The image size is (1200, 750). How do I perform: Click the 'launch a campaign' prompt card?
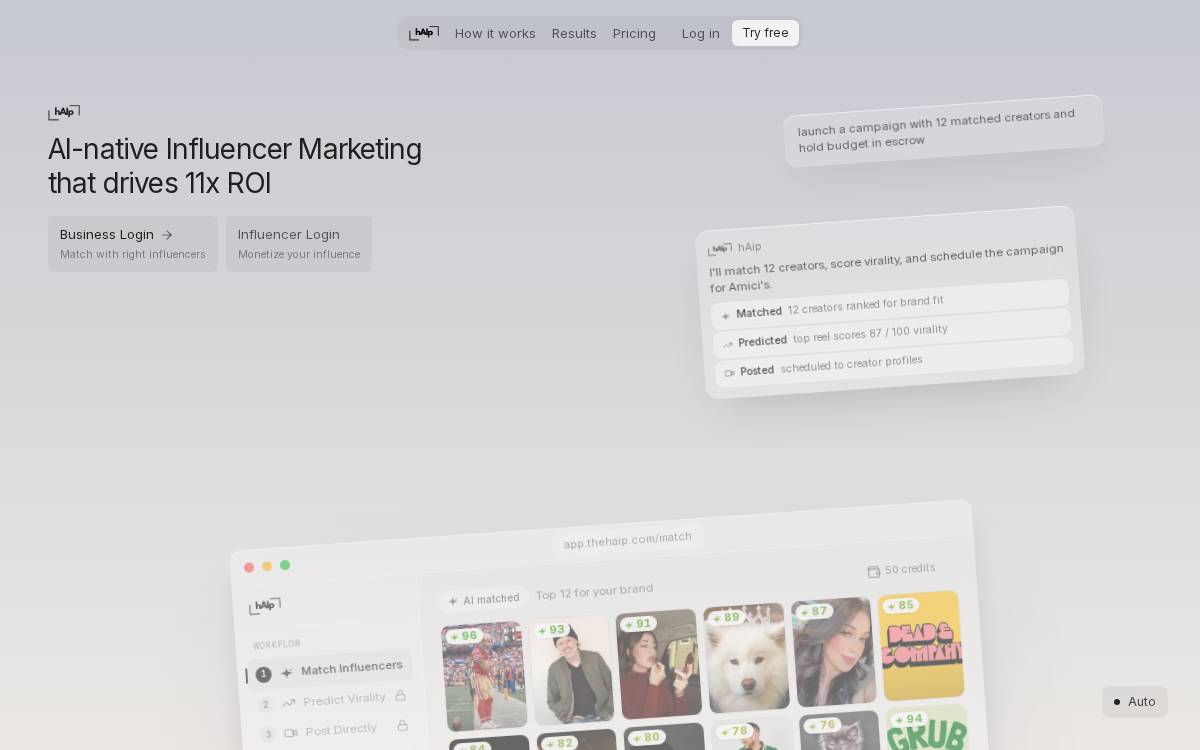coord(943,131)
